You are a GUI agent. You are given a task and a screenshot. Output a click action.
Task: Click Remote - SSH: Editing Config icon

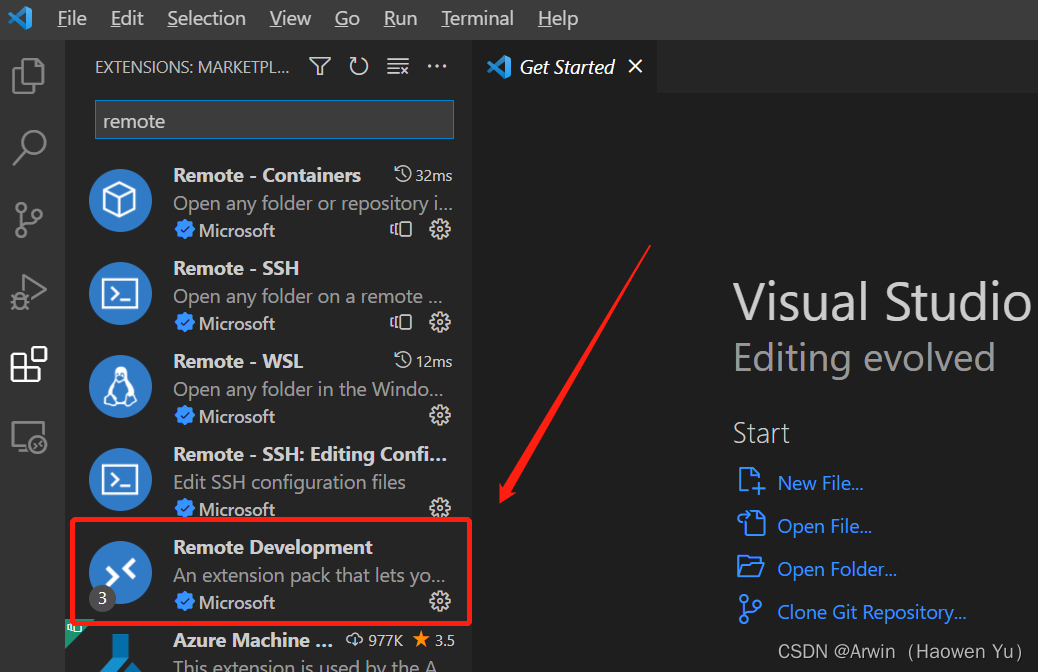120,479
